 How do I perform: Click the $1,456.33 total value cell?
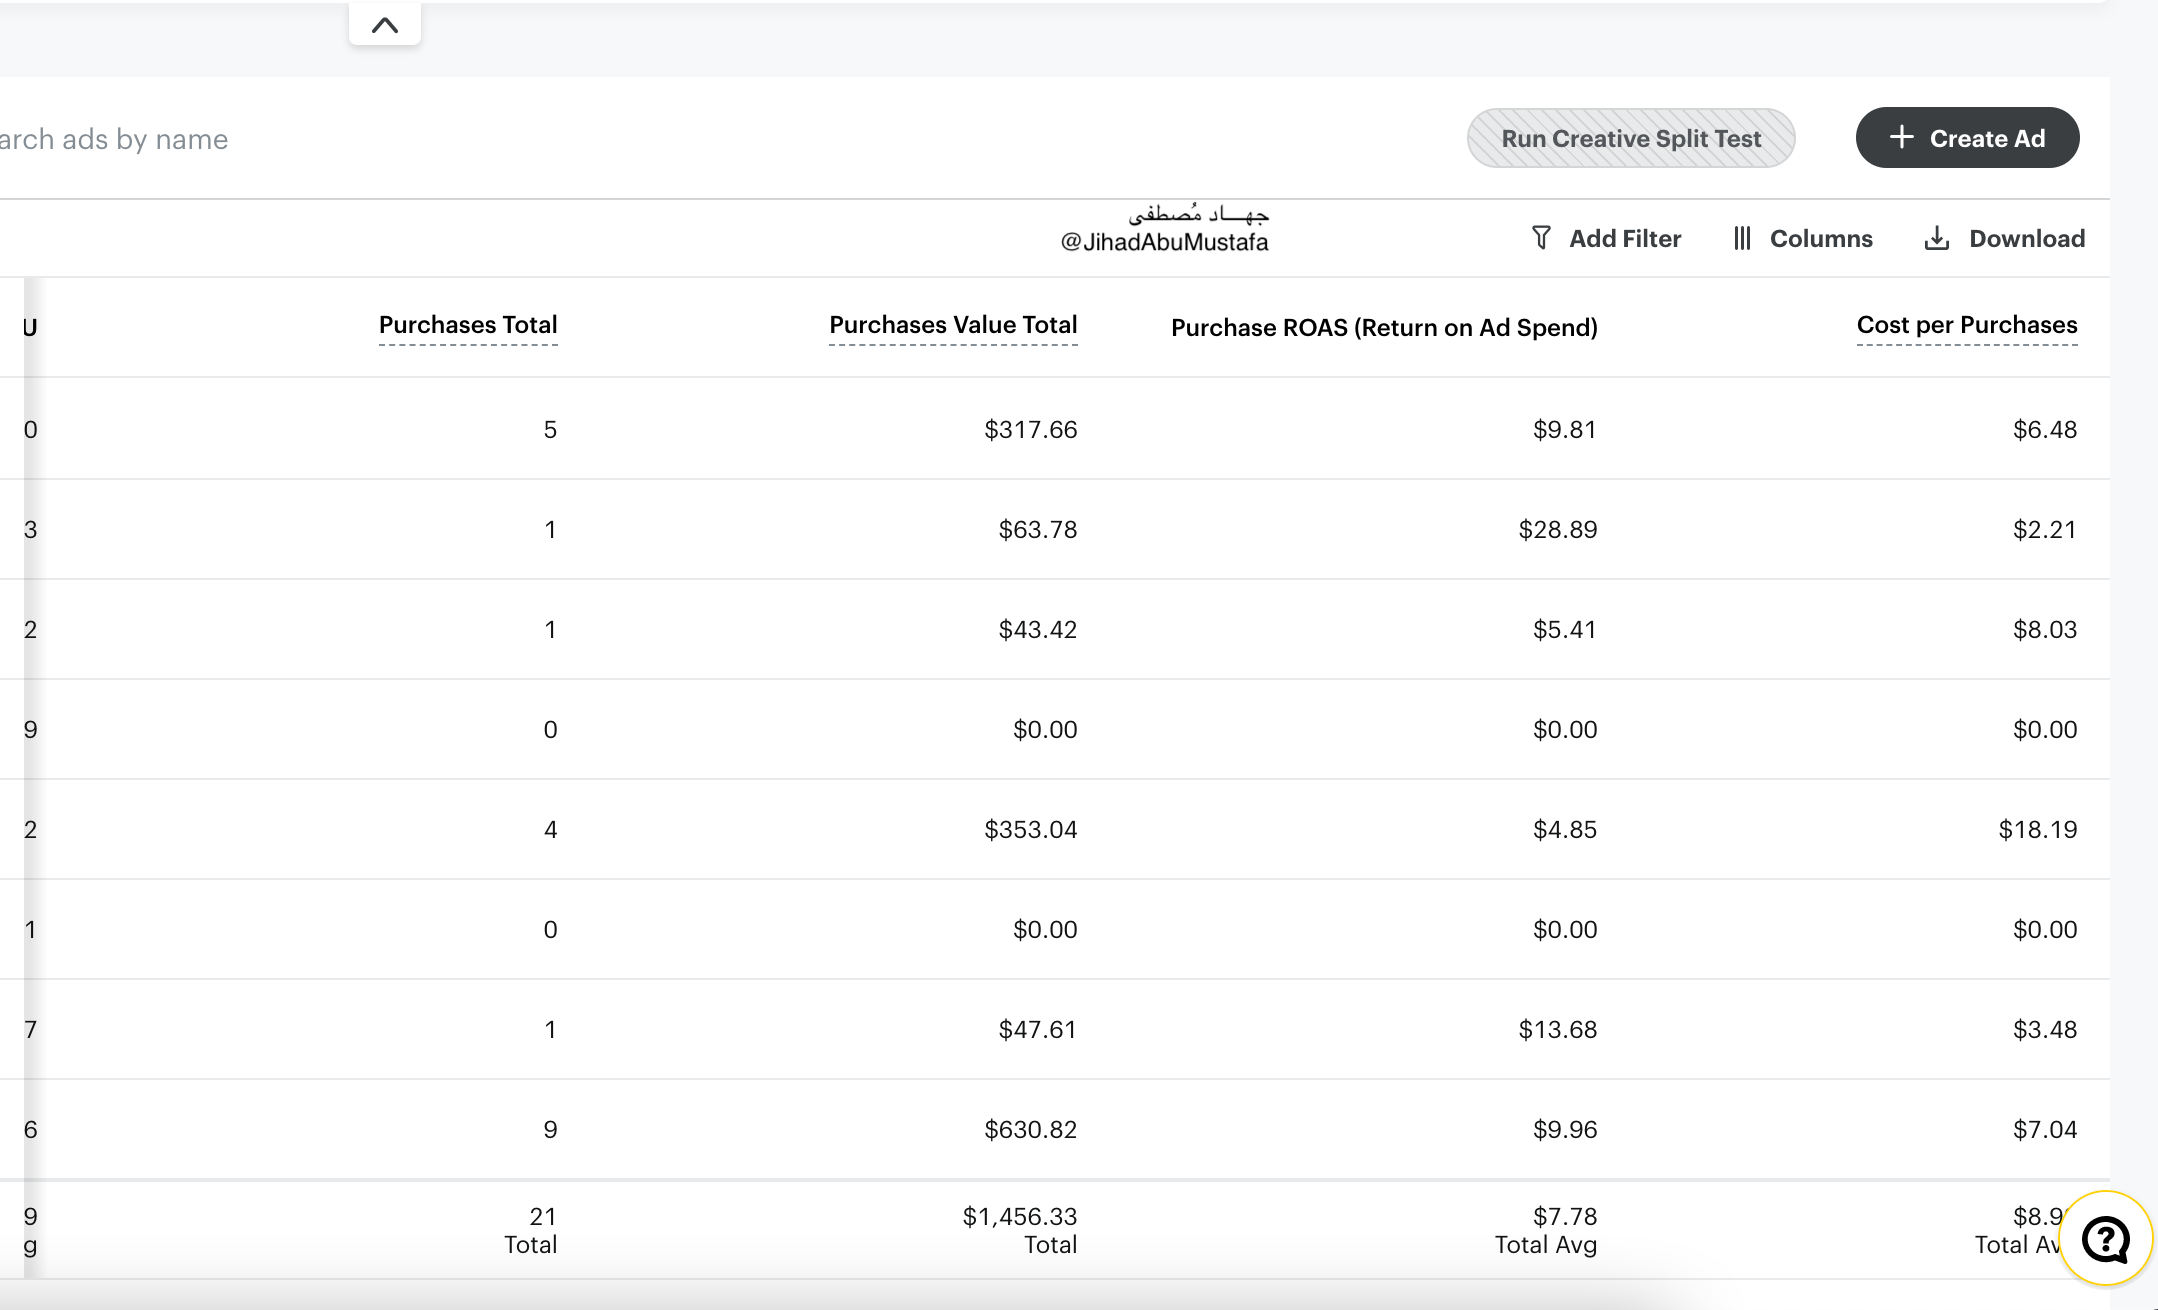(x=1019, y=1216)
